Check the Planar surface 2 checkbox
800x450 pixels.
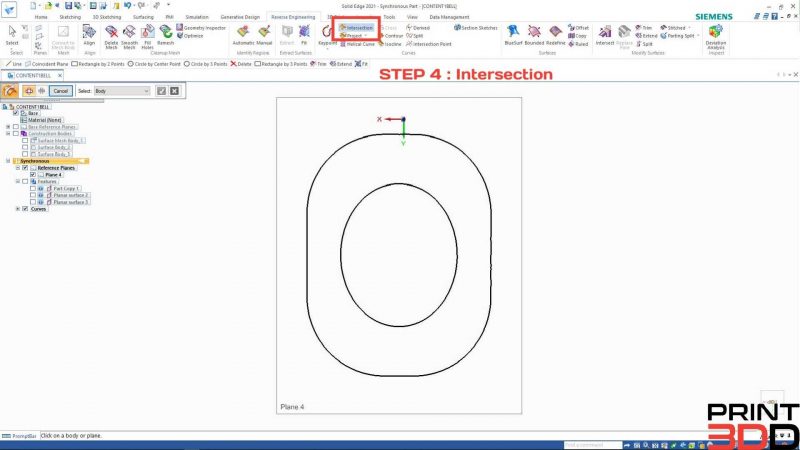click(33, 195)
